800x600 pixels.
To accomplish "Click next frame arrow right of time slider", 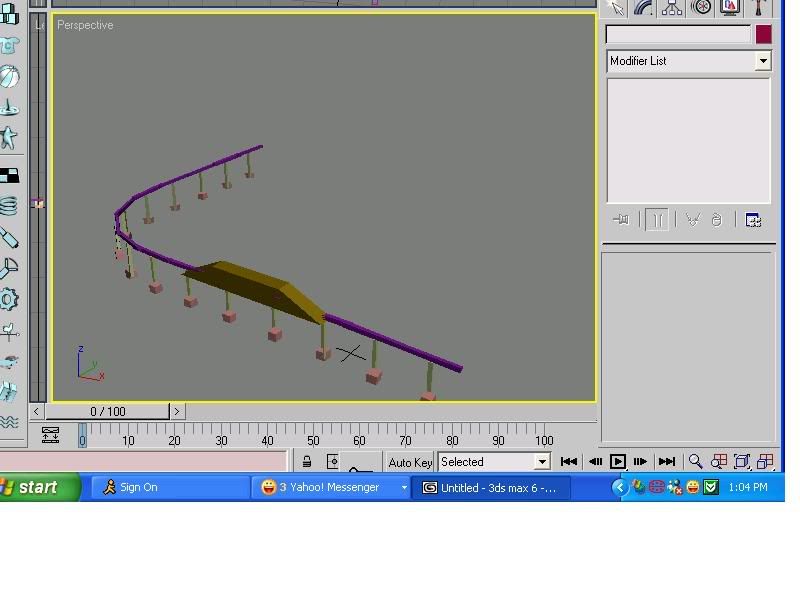I will [177, 411].
